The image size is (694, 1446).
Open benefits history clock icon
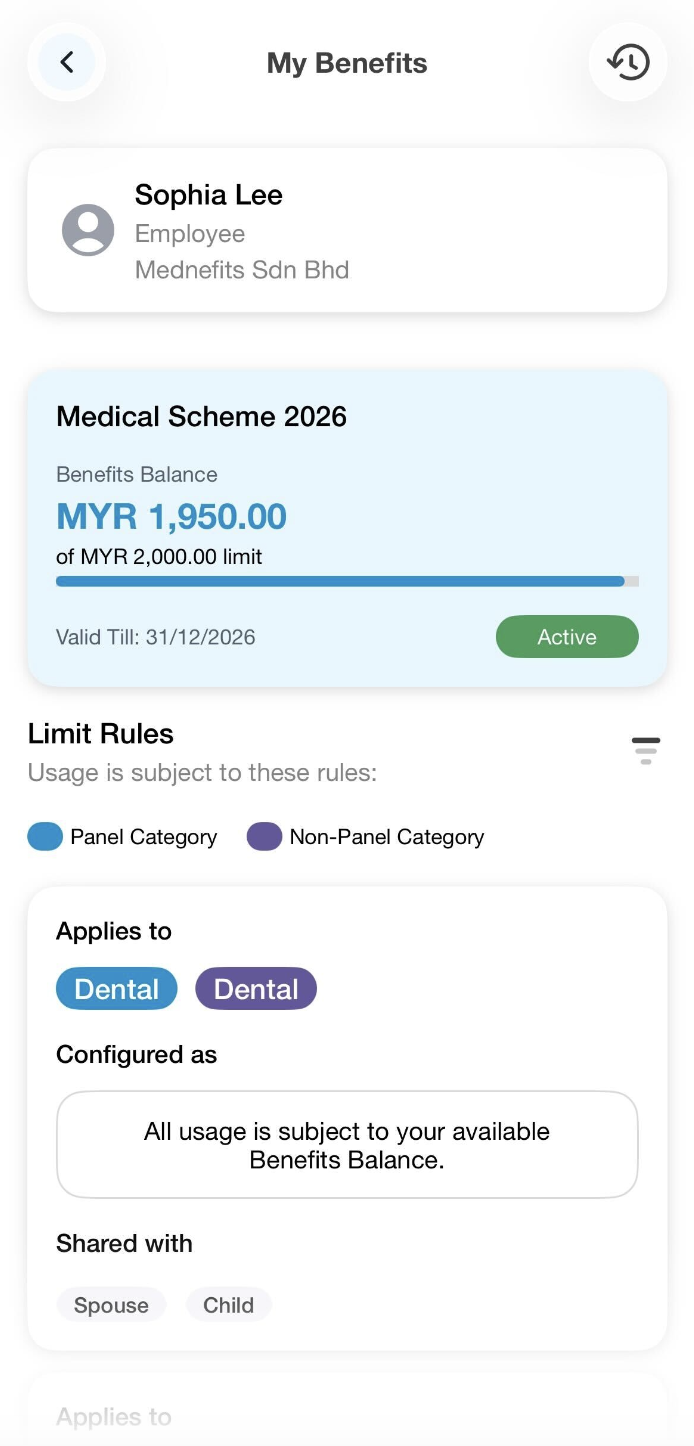coord(628,62)
